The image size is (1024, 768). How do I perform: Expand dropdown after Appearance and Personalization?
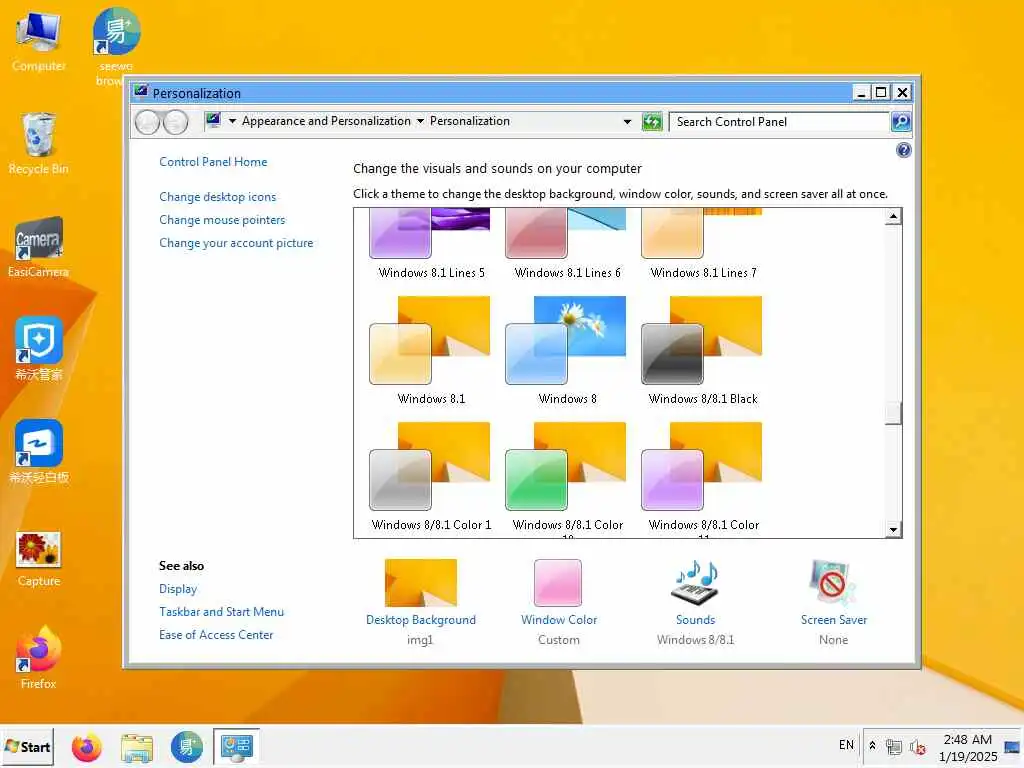(x=420, y=121)
